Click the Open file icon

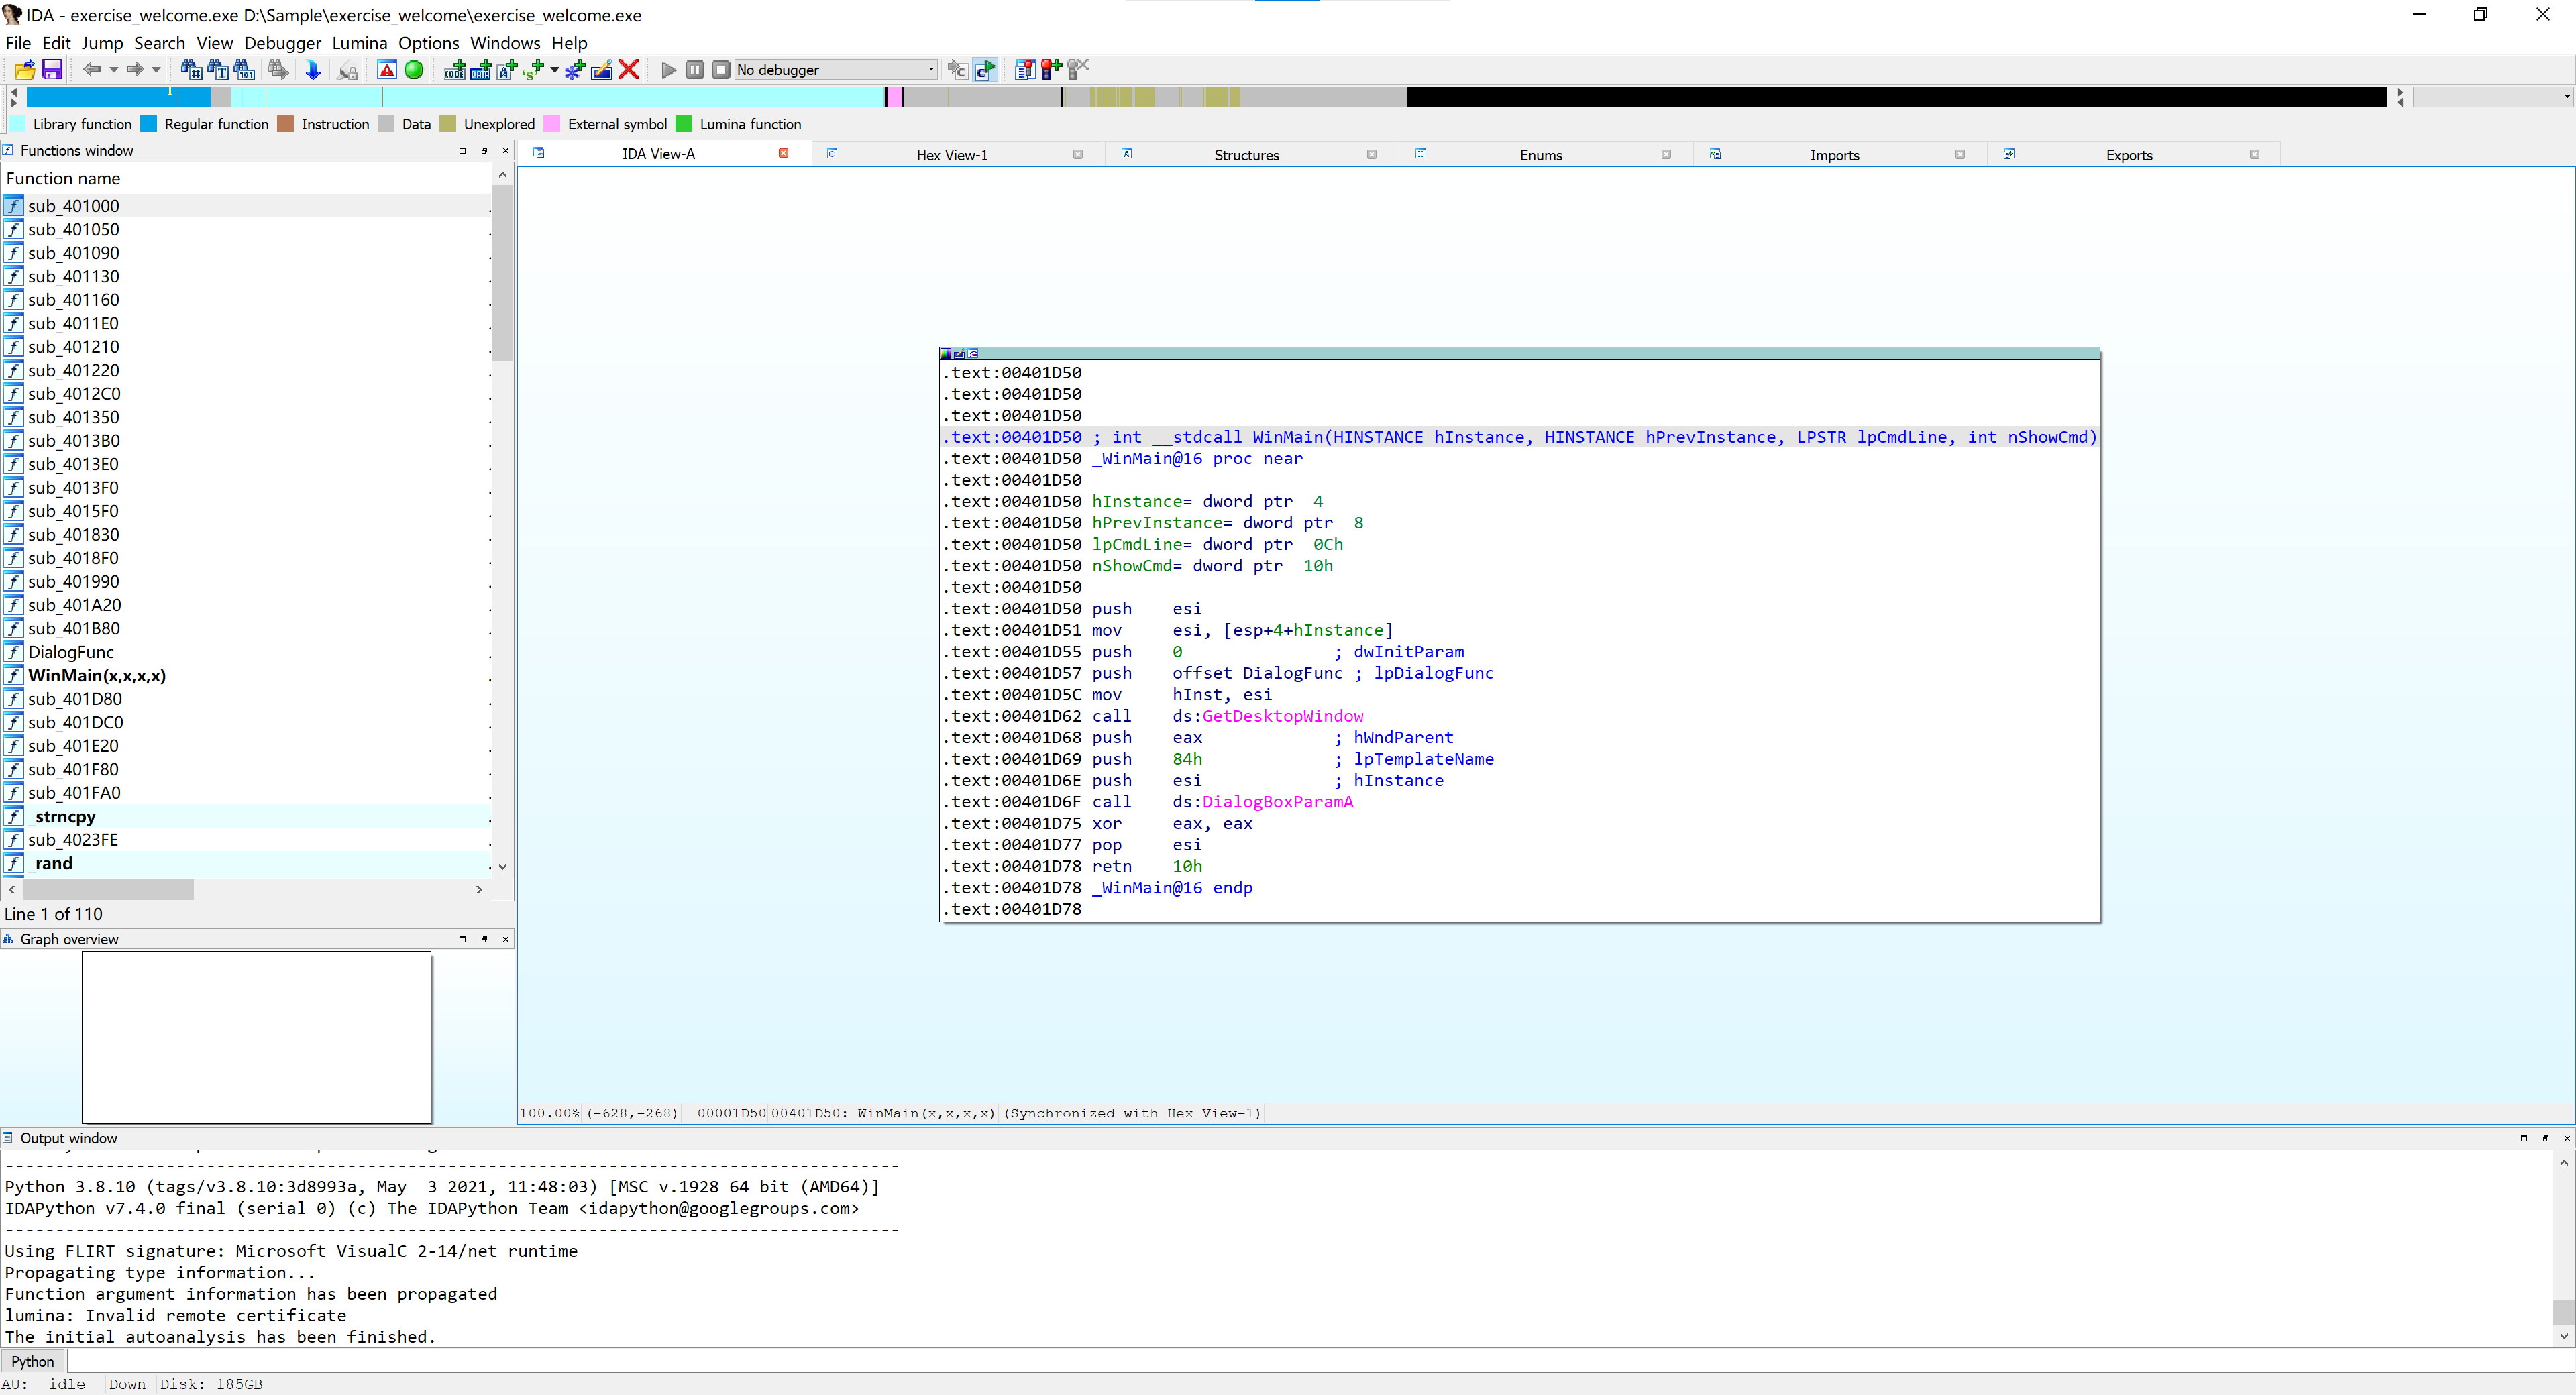click(25, 69)
